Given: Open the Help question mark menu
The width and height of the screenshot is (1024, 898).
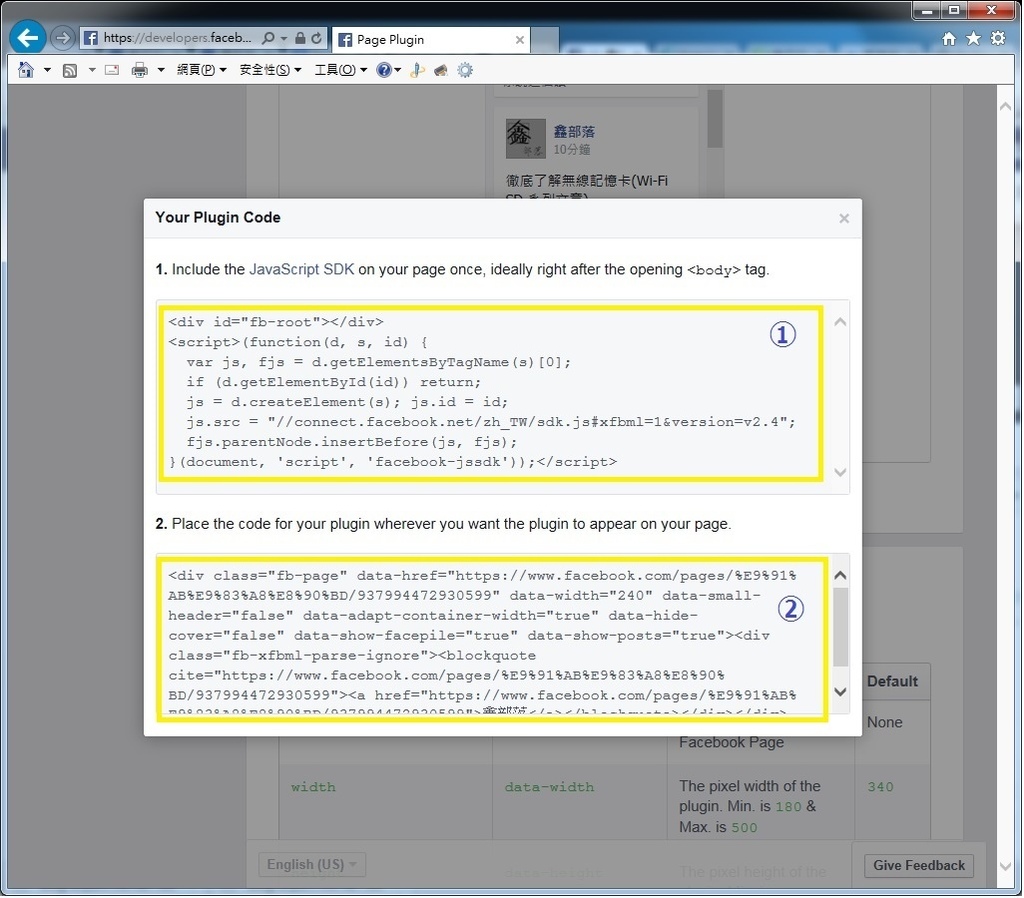Looking at the screenshot, I should pyautogui.click(x=388, y=70).
